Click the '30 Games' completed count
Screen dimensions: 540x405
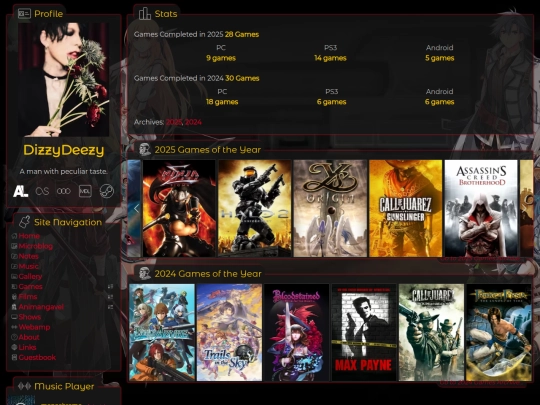pyautogui.click(x=242, y=78)
